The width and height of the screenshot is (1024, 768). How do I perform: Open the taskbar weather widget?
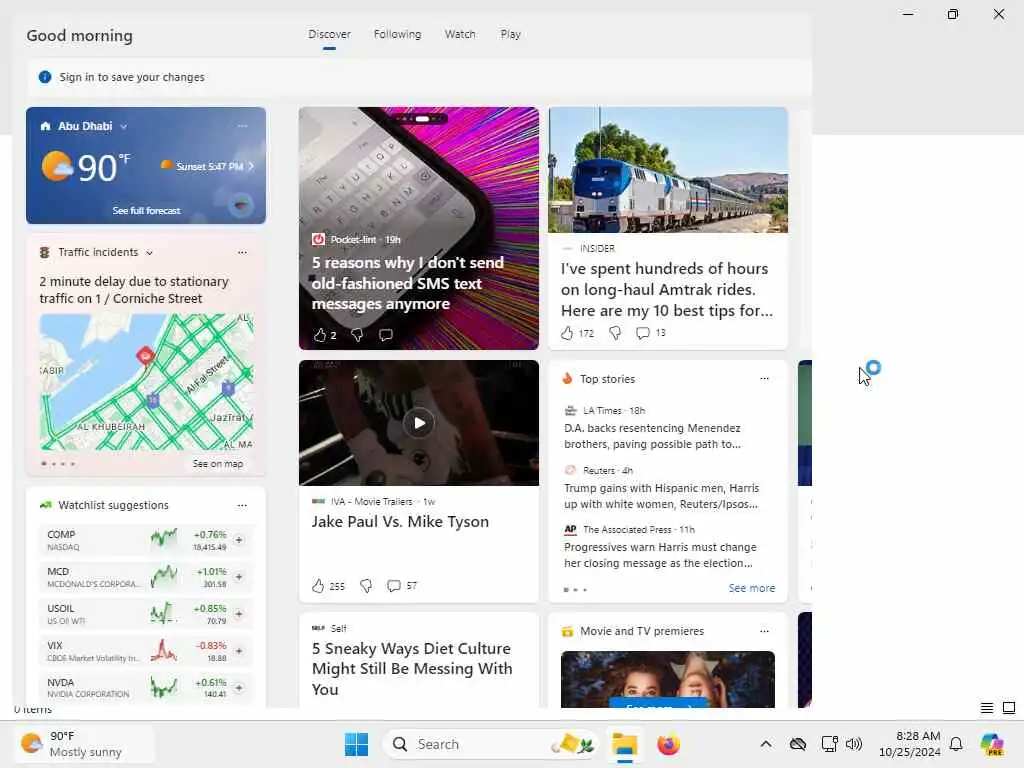coord(85,744)
